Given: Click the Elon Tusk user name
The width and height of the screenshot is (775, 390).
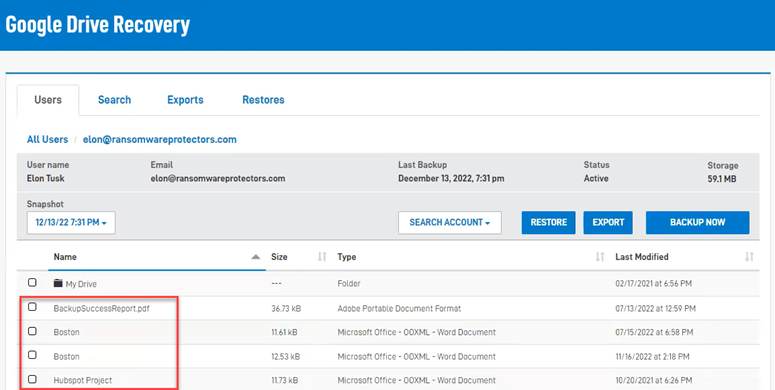Looking at the screenshot, I should coord(45,178).
